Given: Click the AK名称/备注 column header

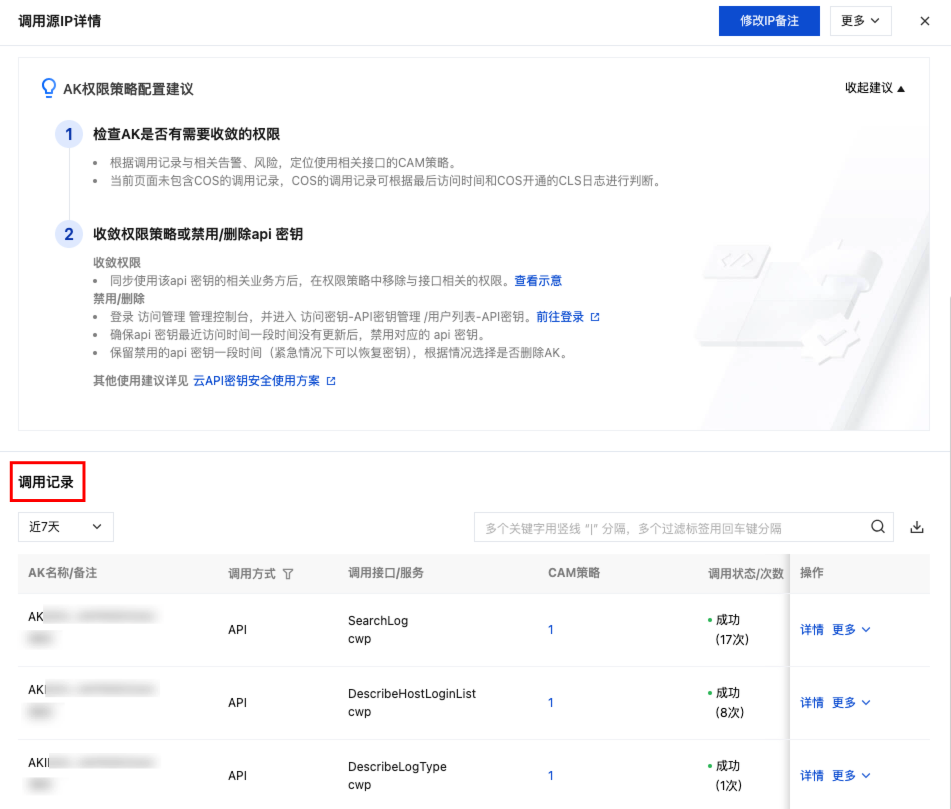Looking at the screenshot, I should point(62,573).
